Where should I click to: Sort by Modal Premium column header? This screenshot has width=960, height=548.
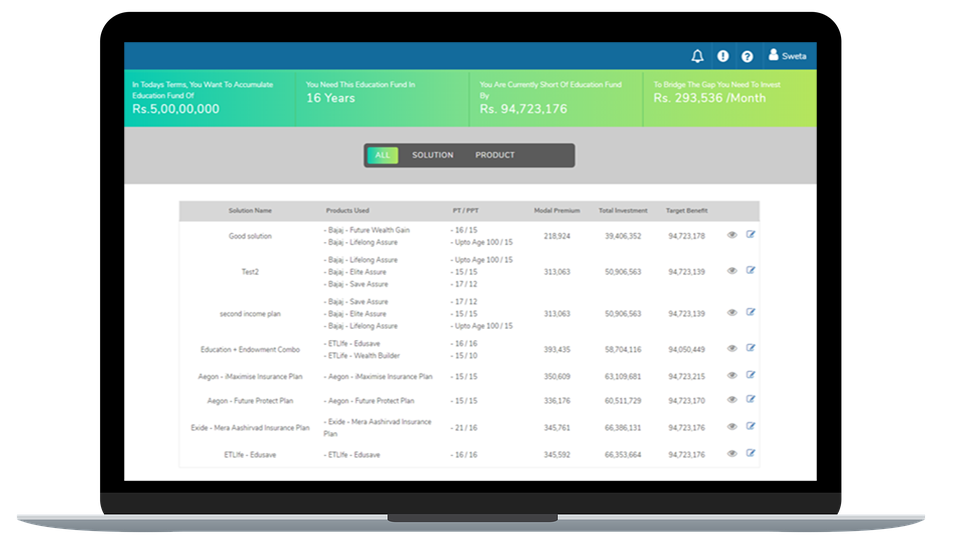557,211
